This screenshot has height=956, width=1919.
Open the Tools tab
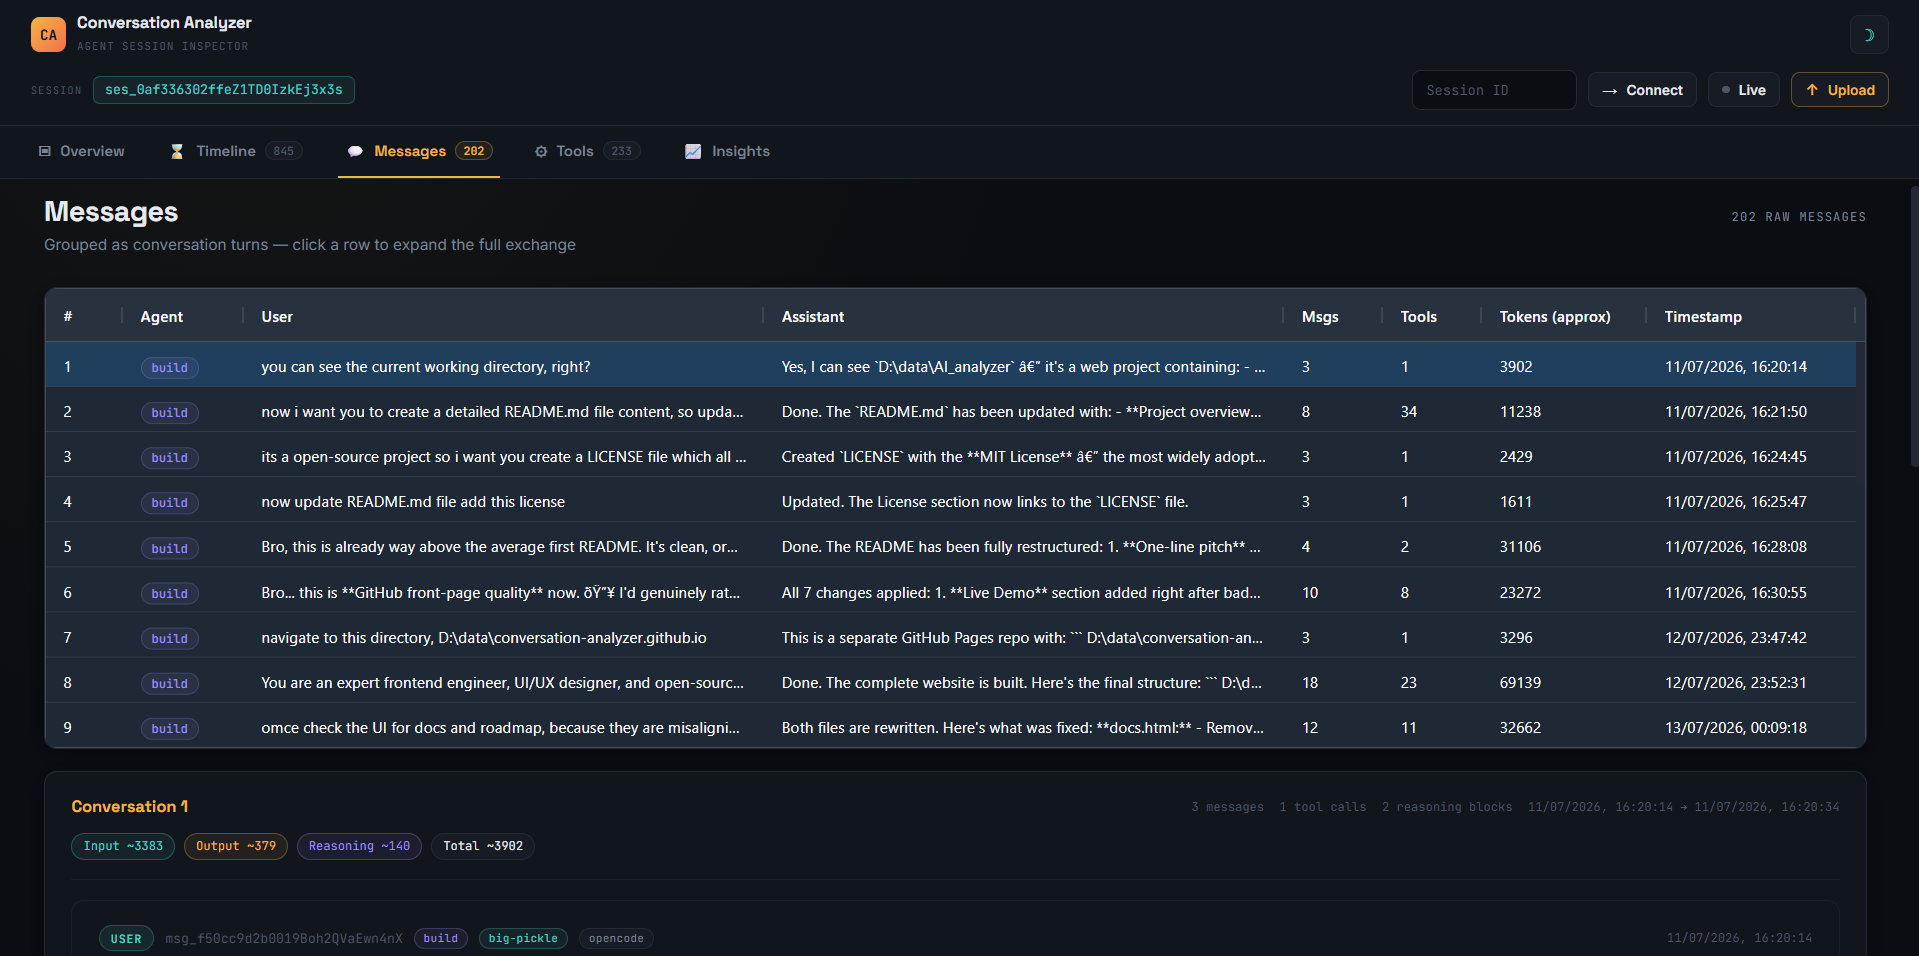(587, 151)
